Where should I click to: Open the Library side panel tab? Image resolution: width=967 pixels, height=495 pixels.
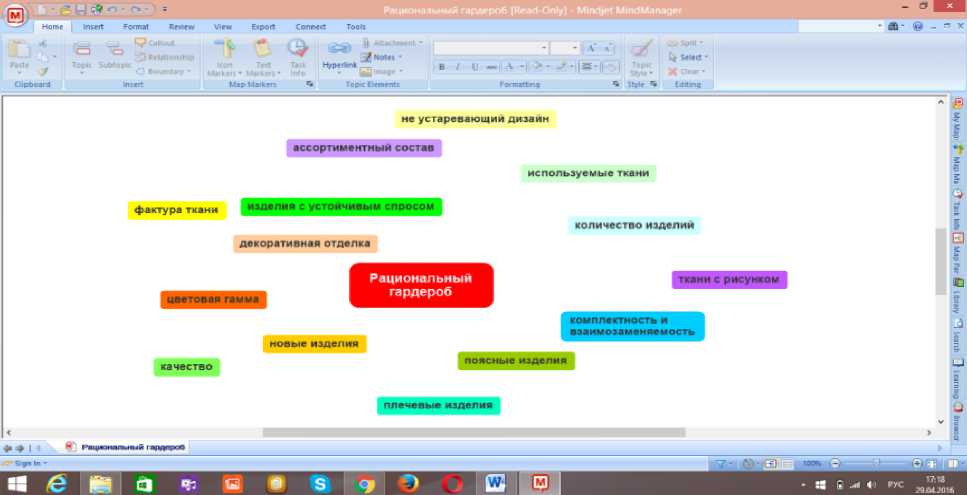[x=957, y=297]
